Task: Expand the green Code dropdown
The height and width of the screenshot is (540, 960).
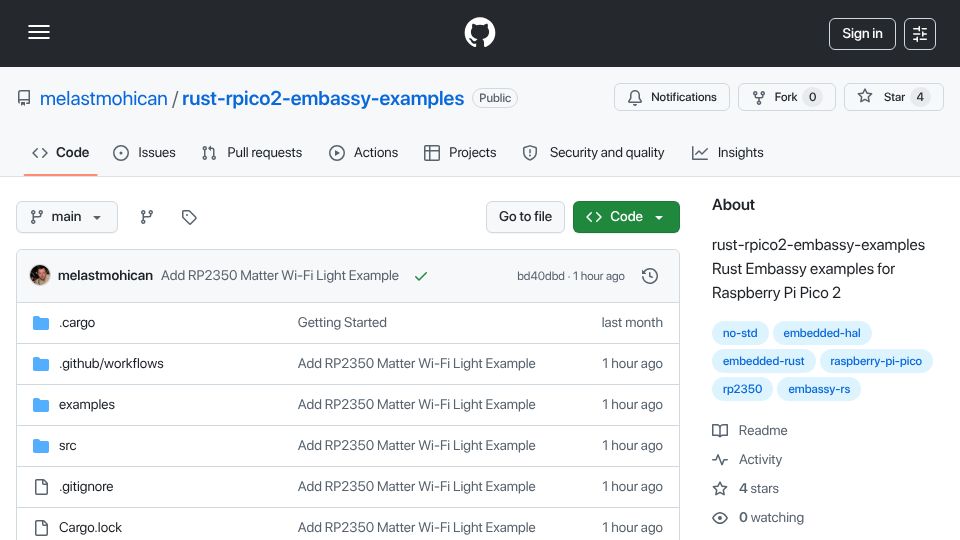Action: pyautogui.click(x=626, y=217)
